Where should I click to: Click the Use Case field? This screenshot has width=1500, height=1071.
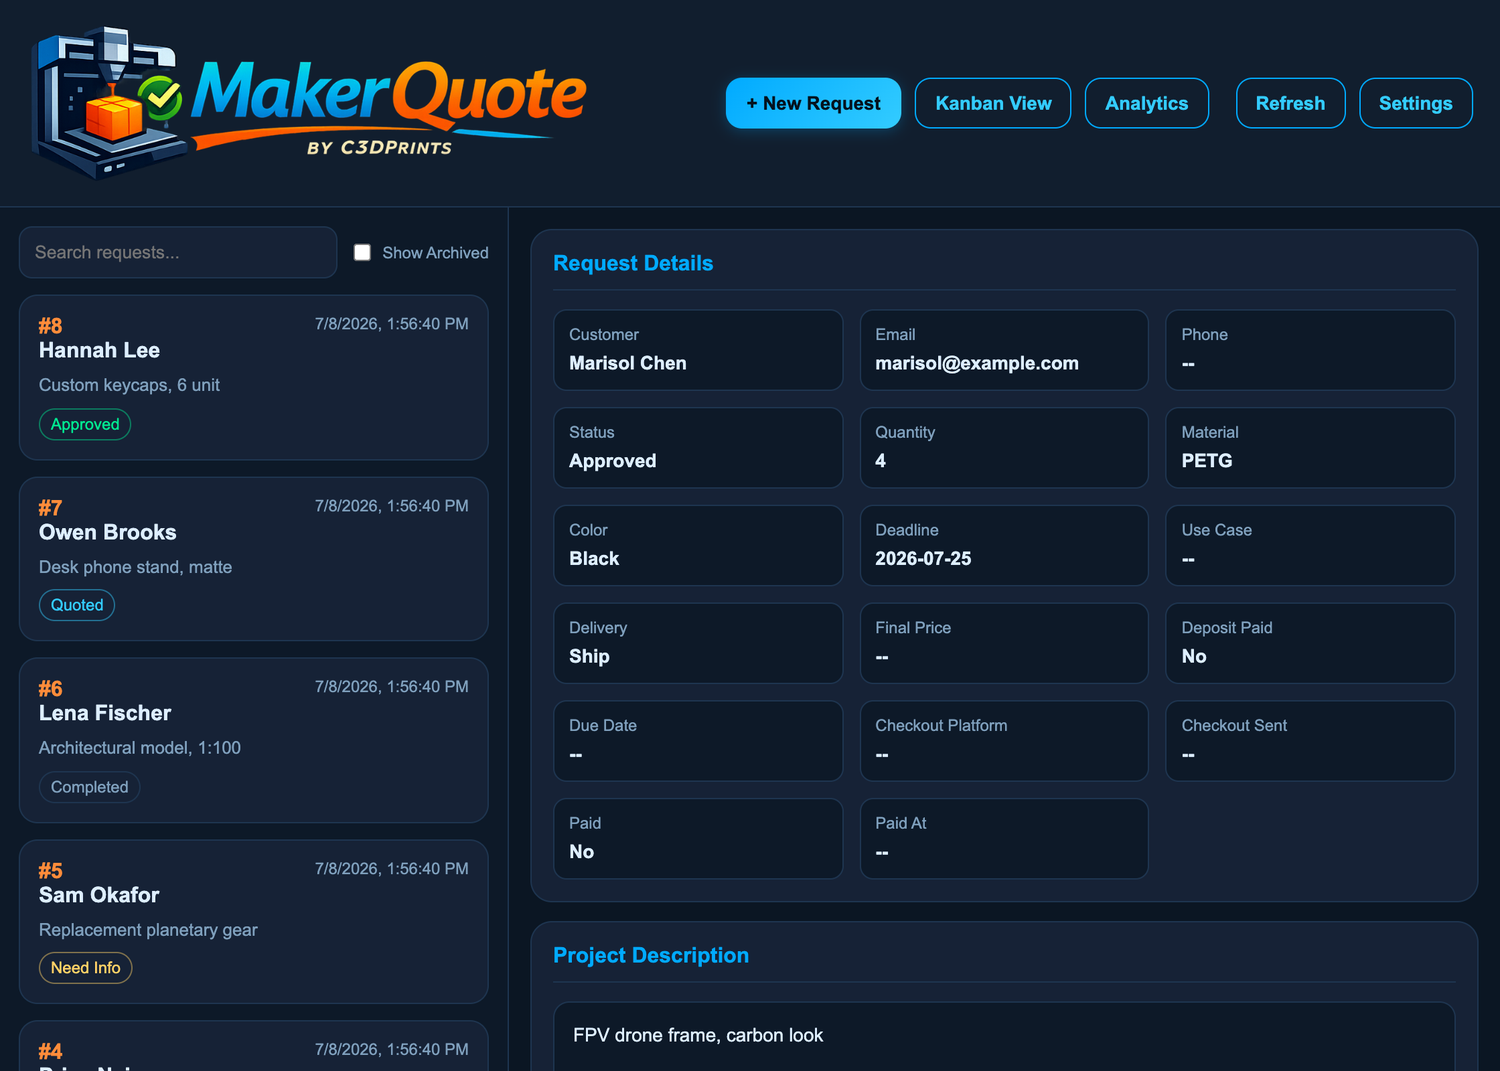[x=1310, y=545]
